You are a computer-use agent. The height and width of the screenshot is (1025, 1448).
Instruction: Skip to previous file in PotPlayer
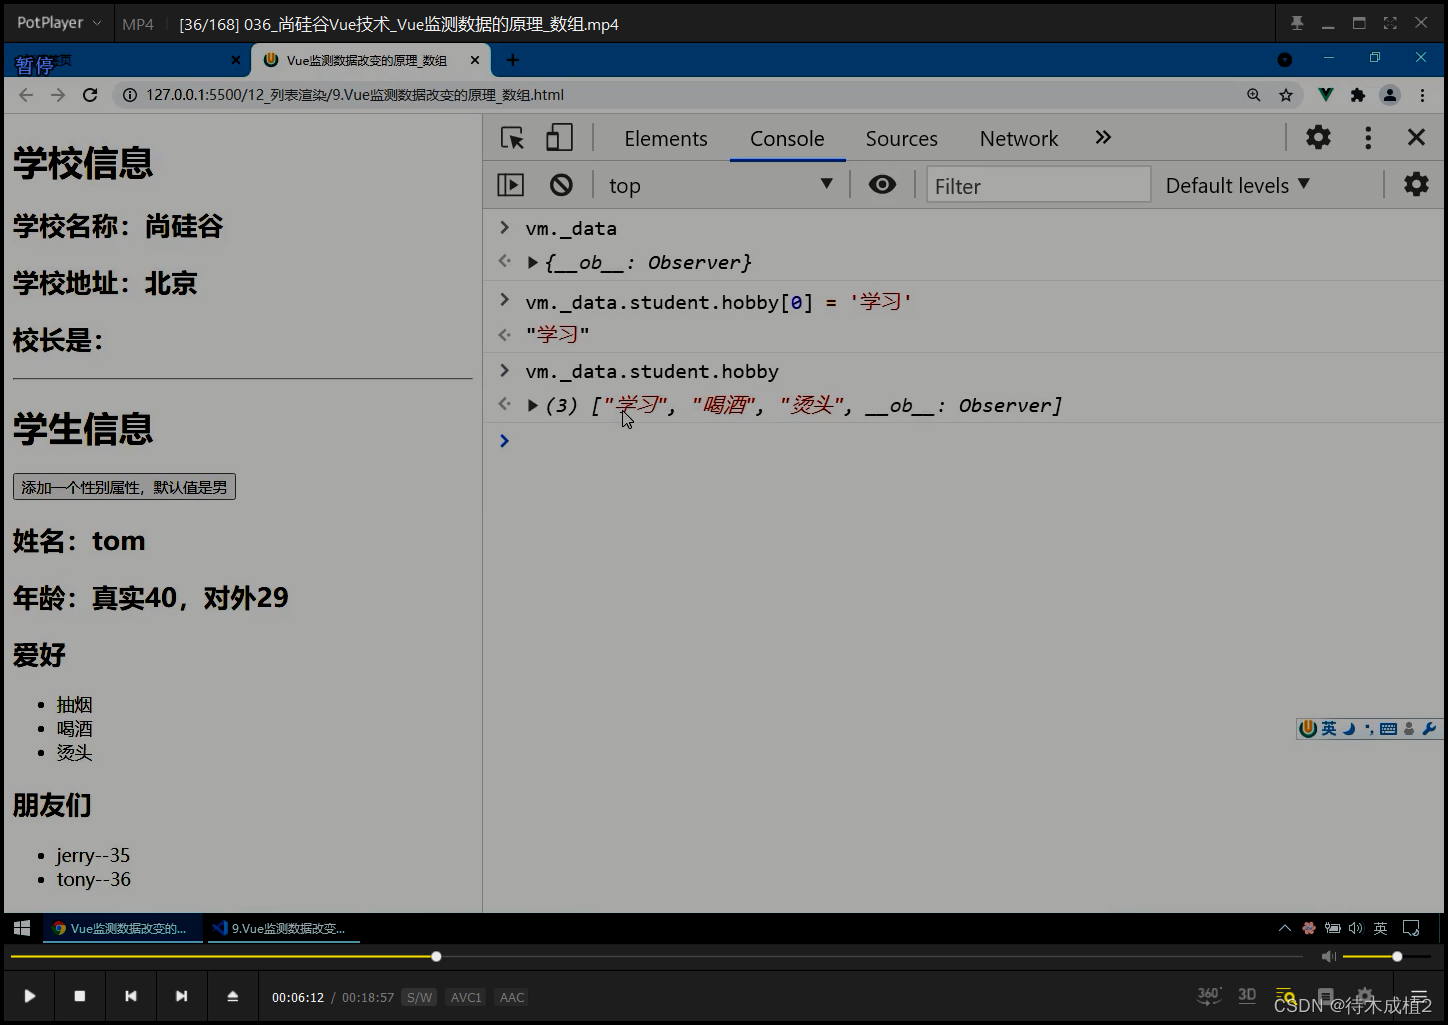(130, 996)
